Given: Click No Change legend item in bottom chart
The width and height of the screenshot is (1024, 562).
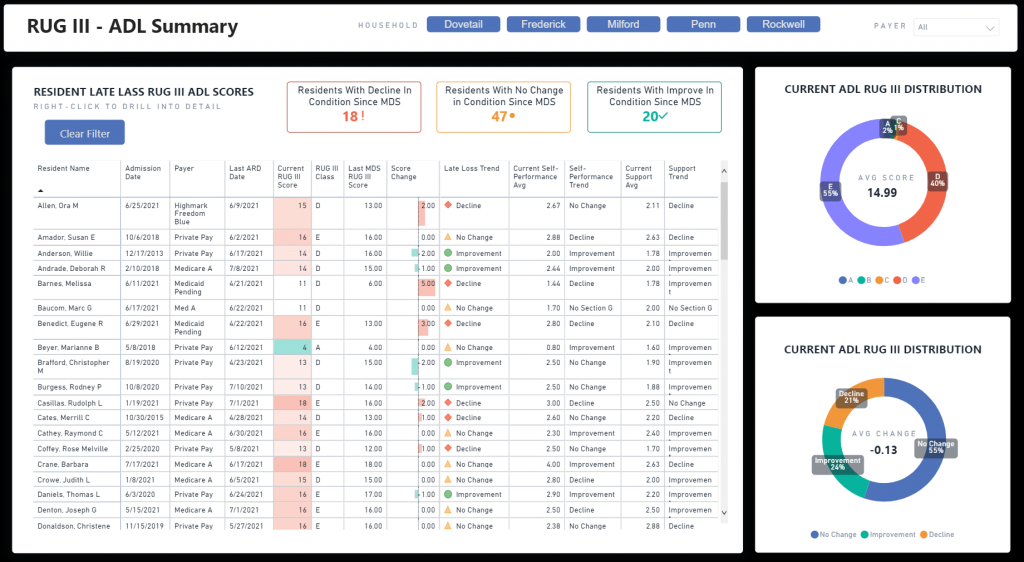Looking at the screenshot, I should point(833,535).
